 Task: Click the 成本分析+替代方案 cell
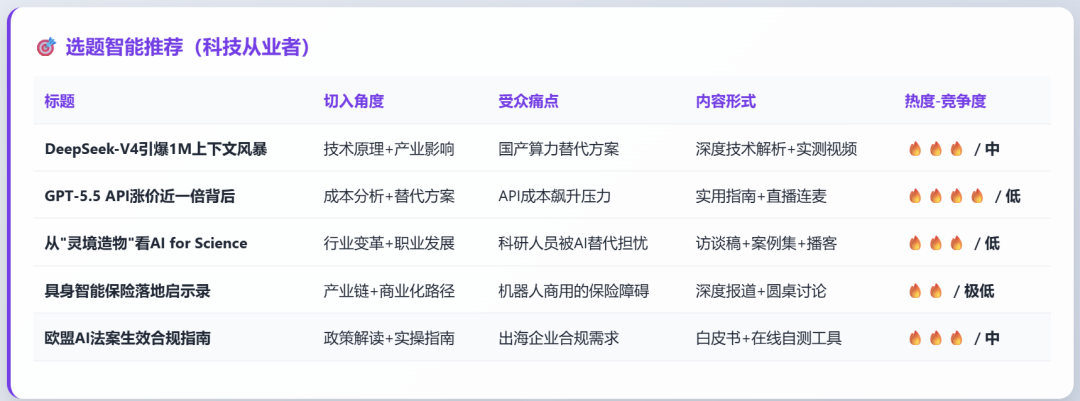(388, 196)
